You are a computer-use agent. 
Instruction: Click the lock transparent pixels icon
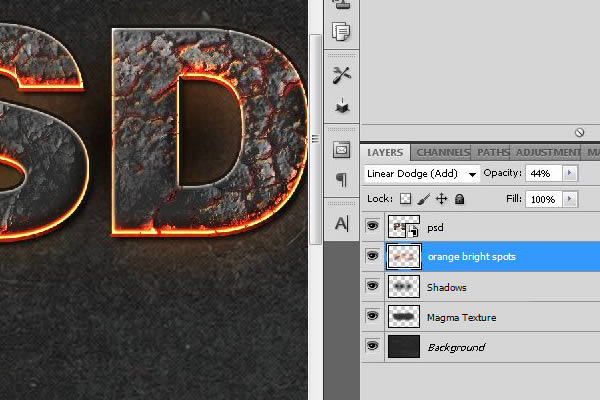pyautogui.click(x=405, y=199)
